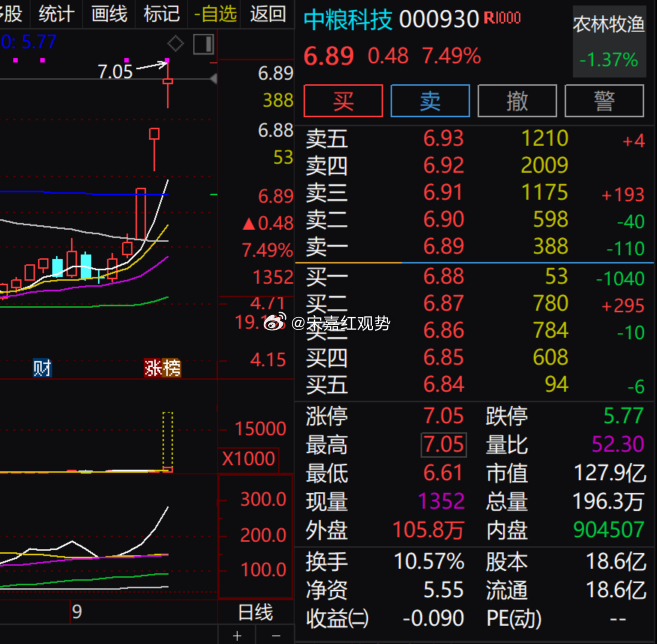The height and width of the screenshot is (644, 657).
Task: Click the dashed yellow latest volume bar
Action: (x=168, y=442)
